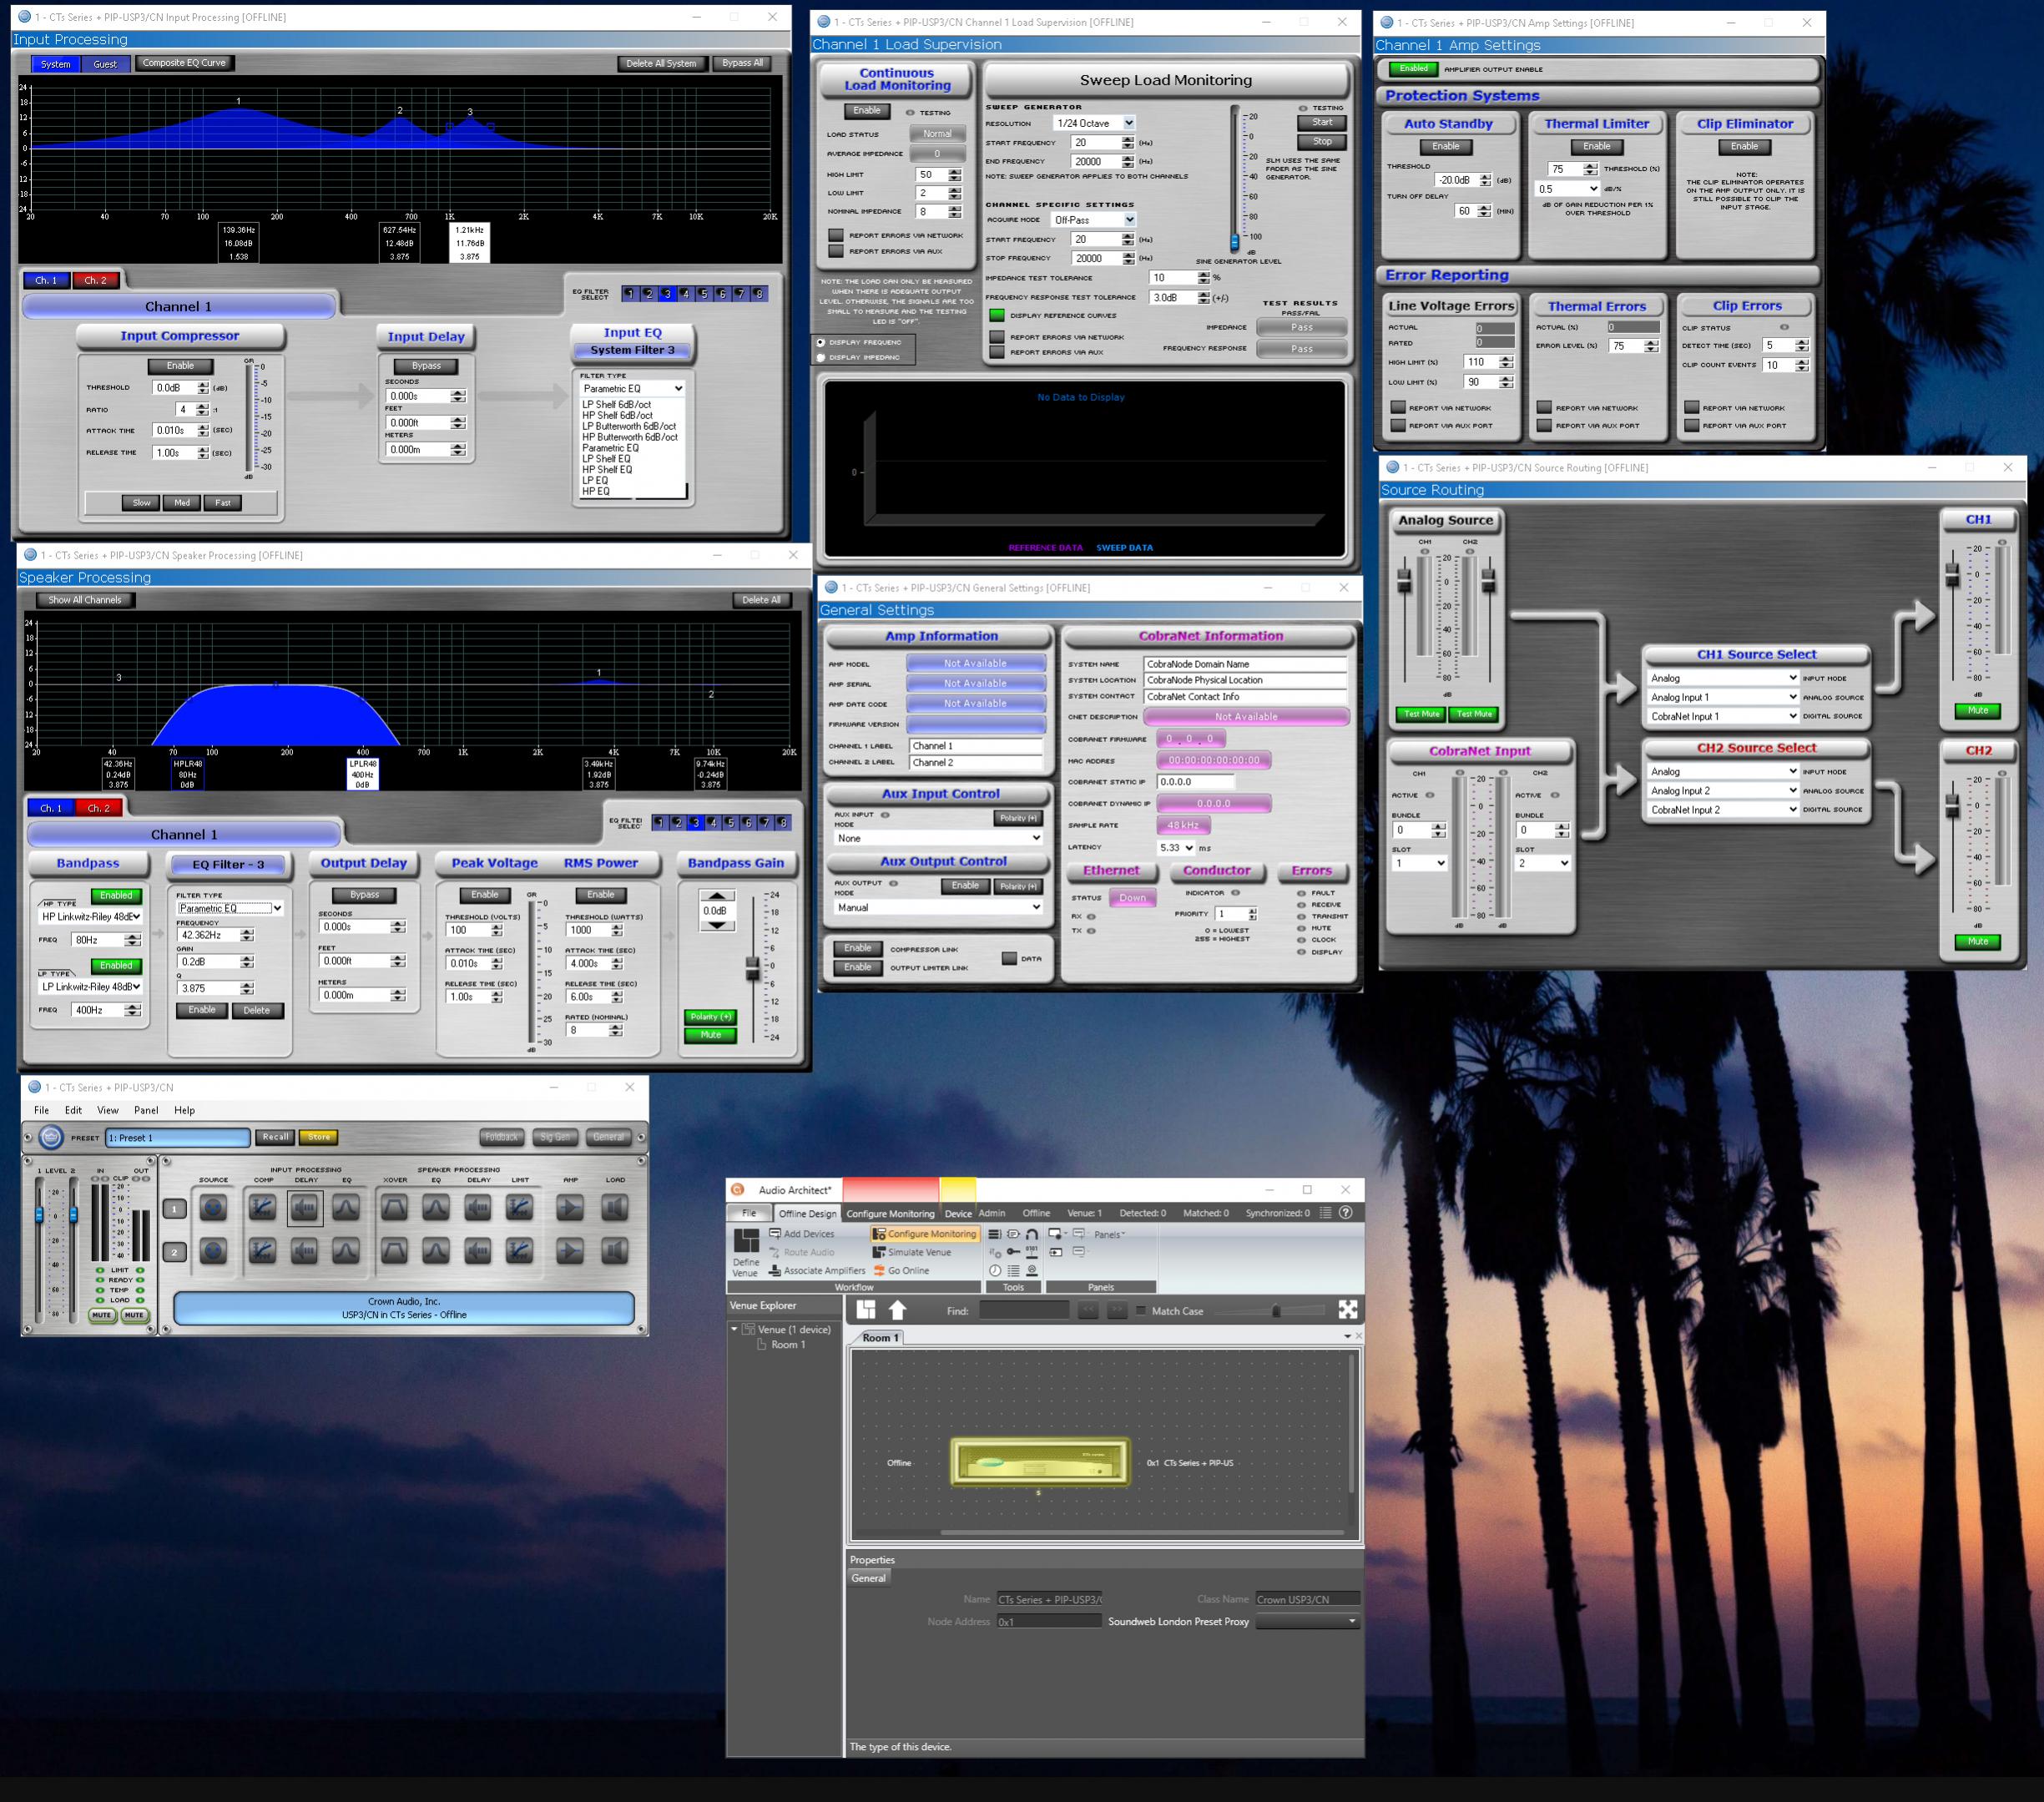
Task: Check Report Errors Via Network in Continuous Load Monitoring
Action: point(835,235)
